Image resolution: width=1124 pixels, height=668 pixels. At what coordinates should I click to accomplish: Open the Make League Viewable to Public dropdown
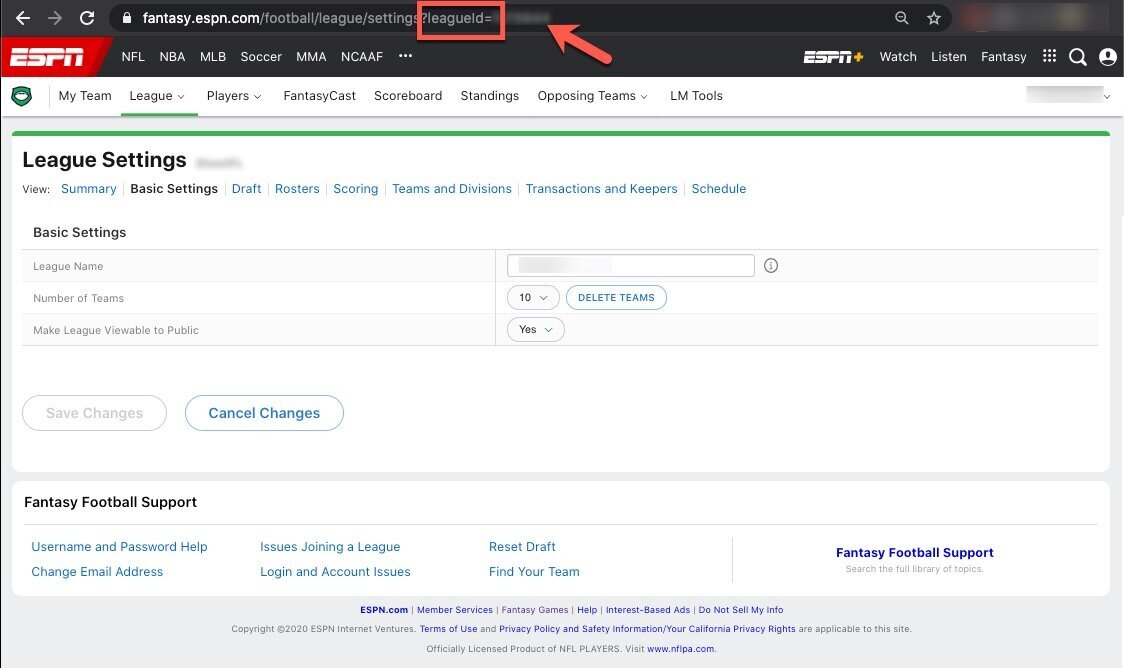(535, 330)
